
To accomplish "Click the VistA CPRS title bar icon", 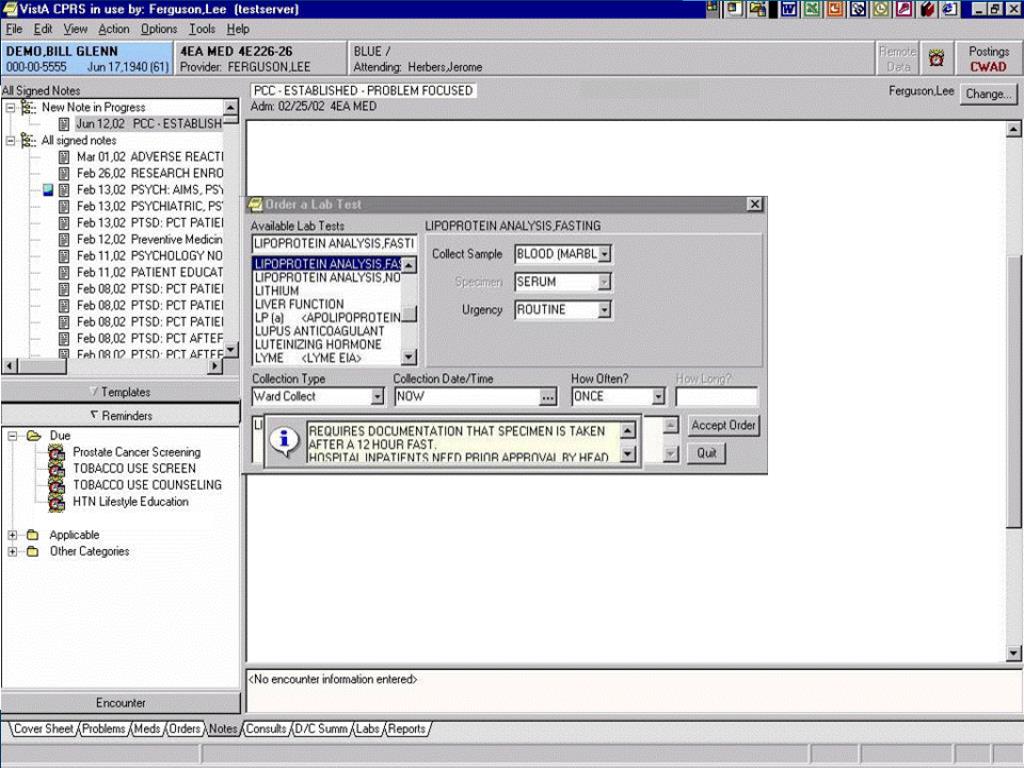I will tap(9, 9).
